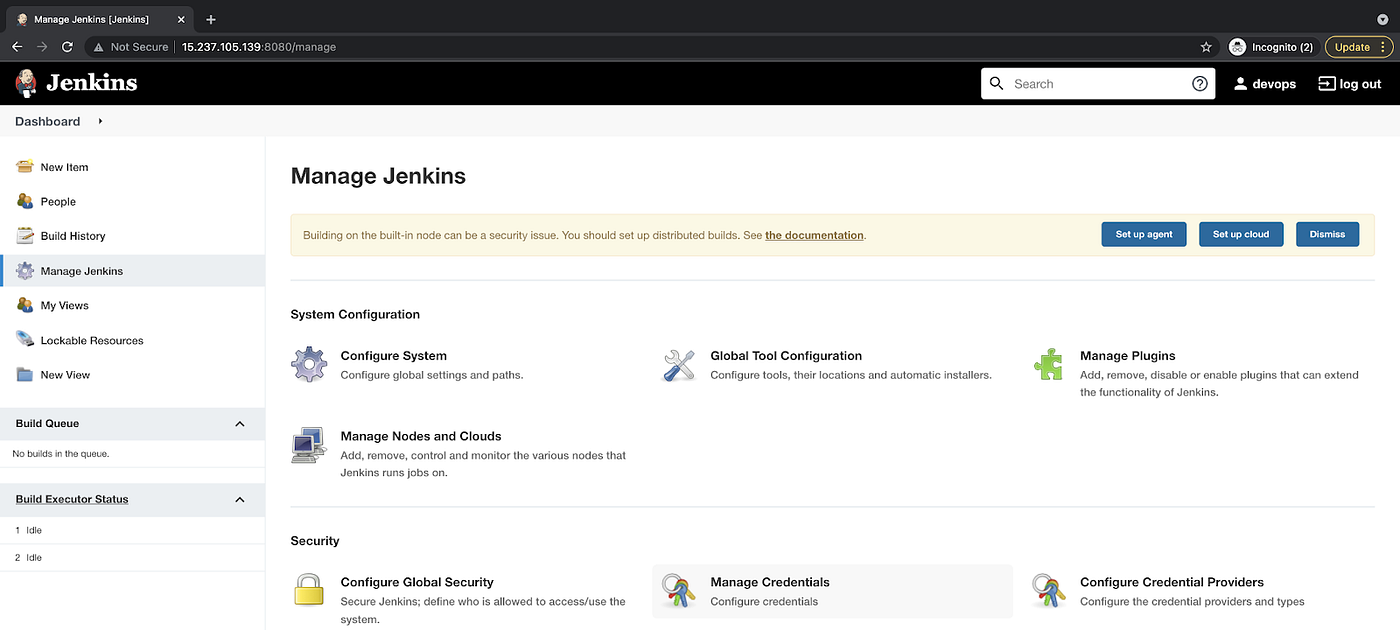
Task: Click the Set up agent button
Action: pyautogui.click(x=1144, y=234)
